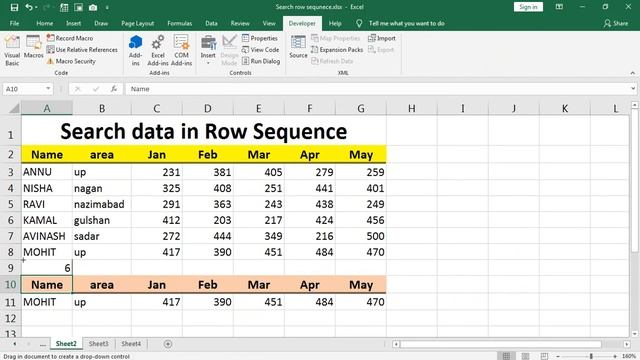Open the Help tab

pos(335,23)
